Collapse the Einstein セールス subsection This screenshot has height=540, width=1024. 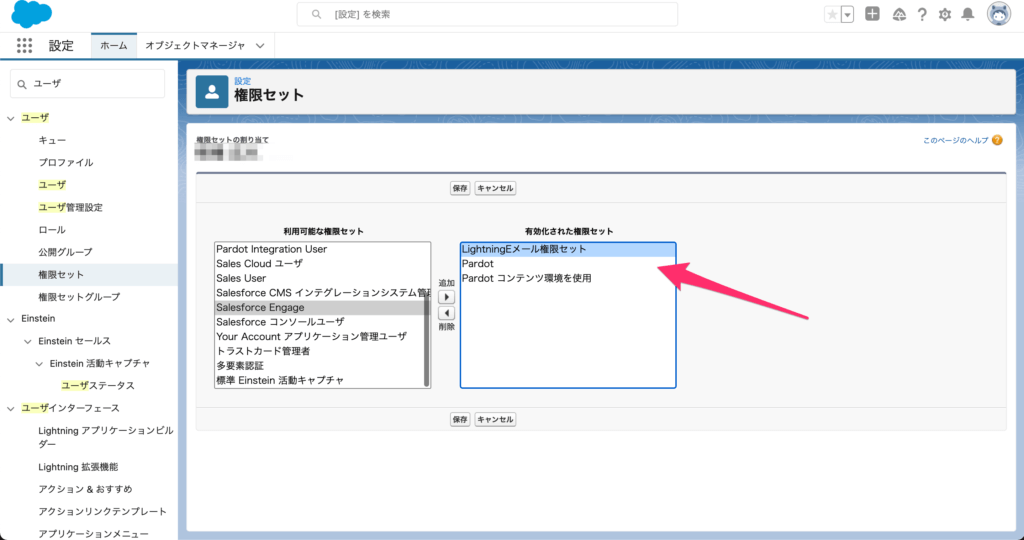click(x=27, y=341)
